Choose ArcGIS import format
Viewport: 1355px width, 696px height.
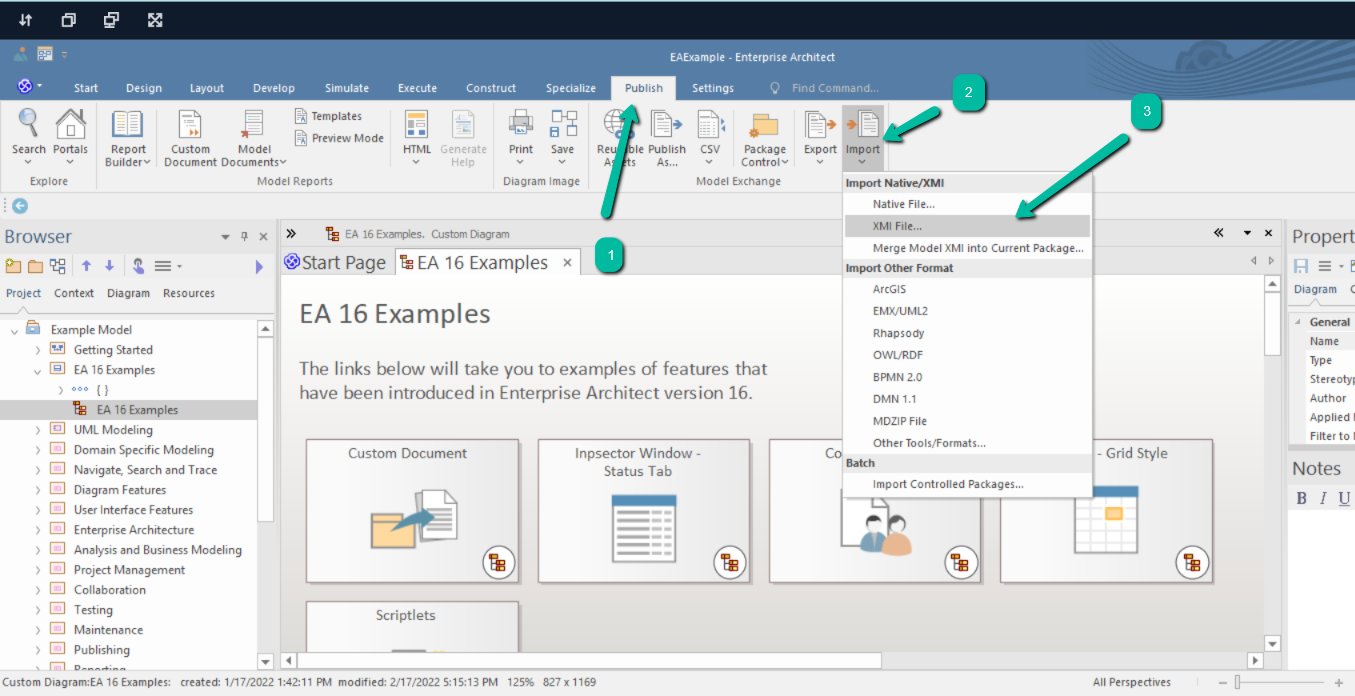tap(968, 289)
